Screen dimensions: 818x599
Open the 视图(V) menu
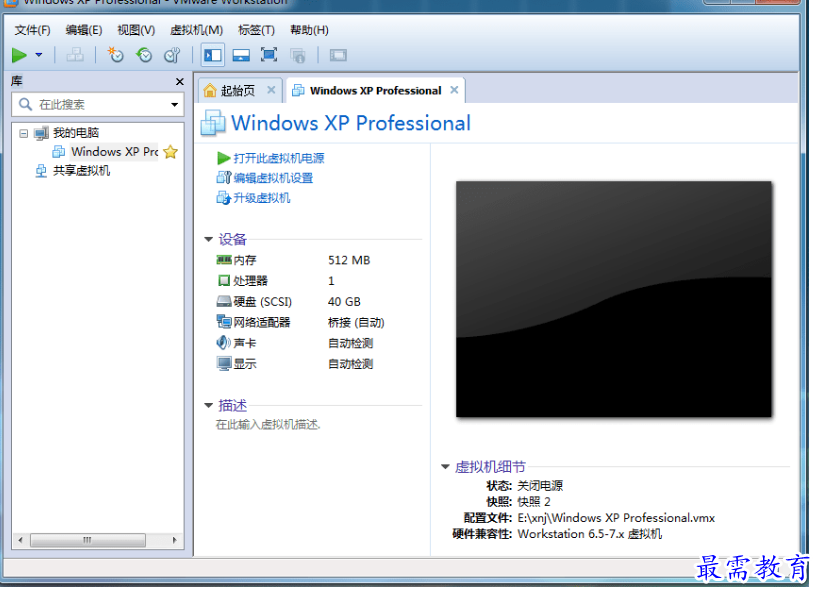[136, 30]
